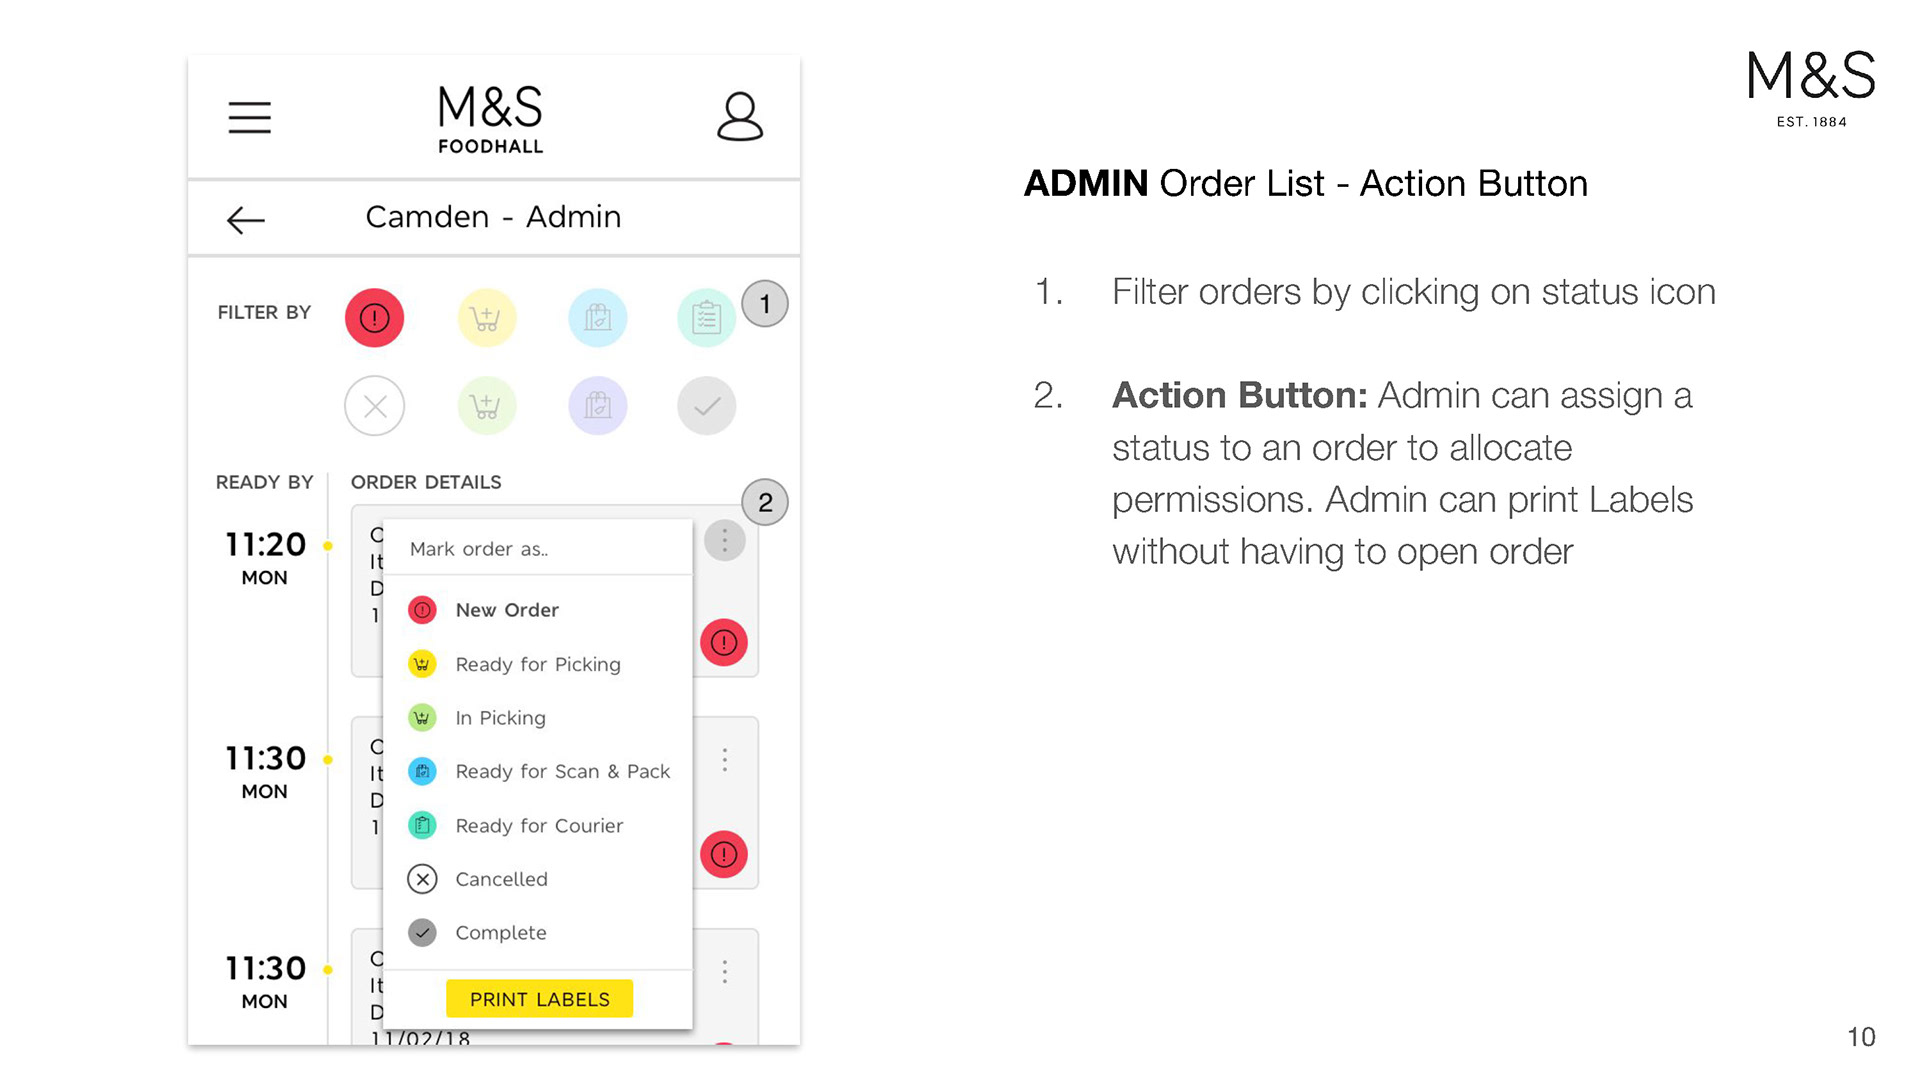The image size is (1920, 1080).
Task: Filter by red New Order status icon
Action: (375, 318)
